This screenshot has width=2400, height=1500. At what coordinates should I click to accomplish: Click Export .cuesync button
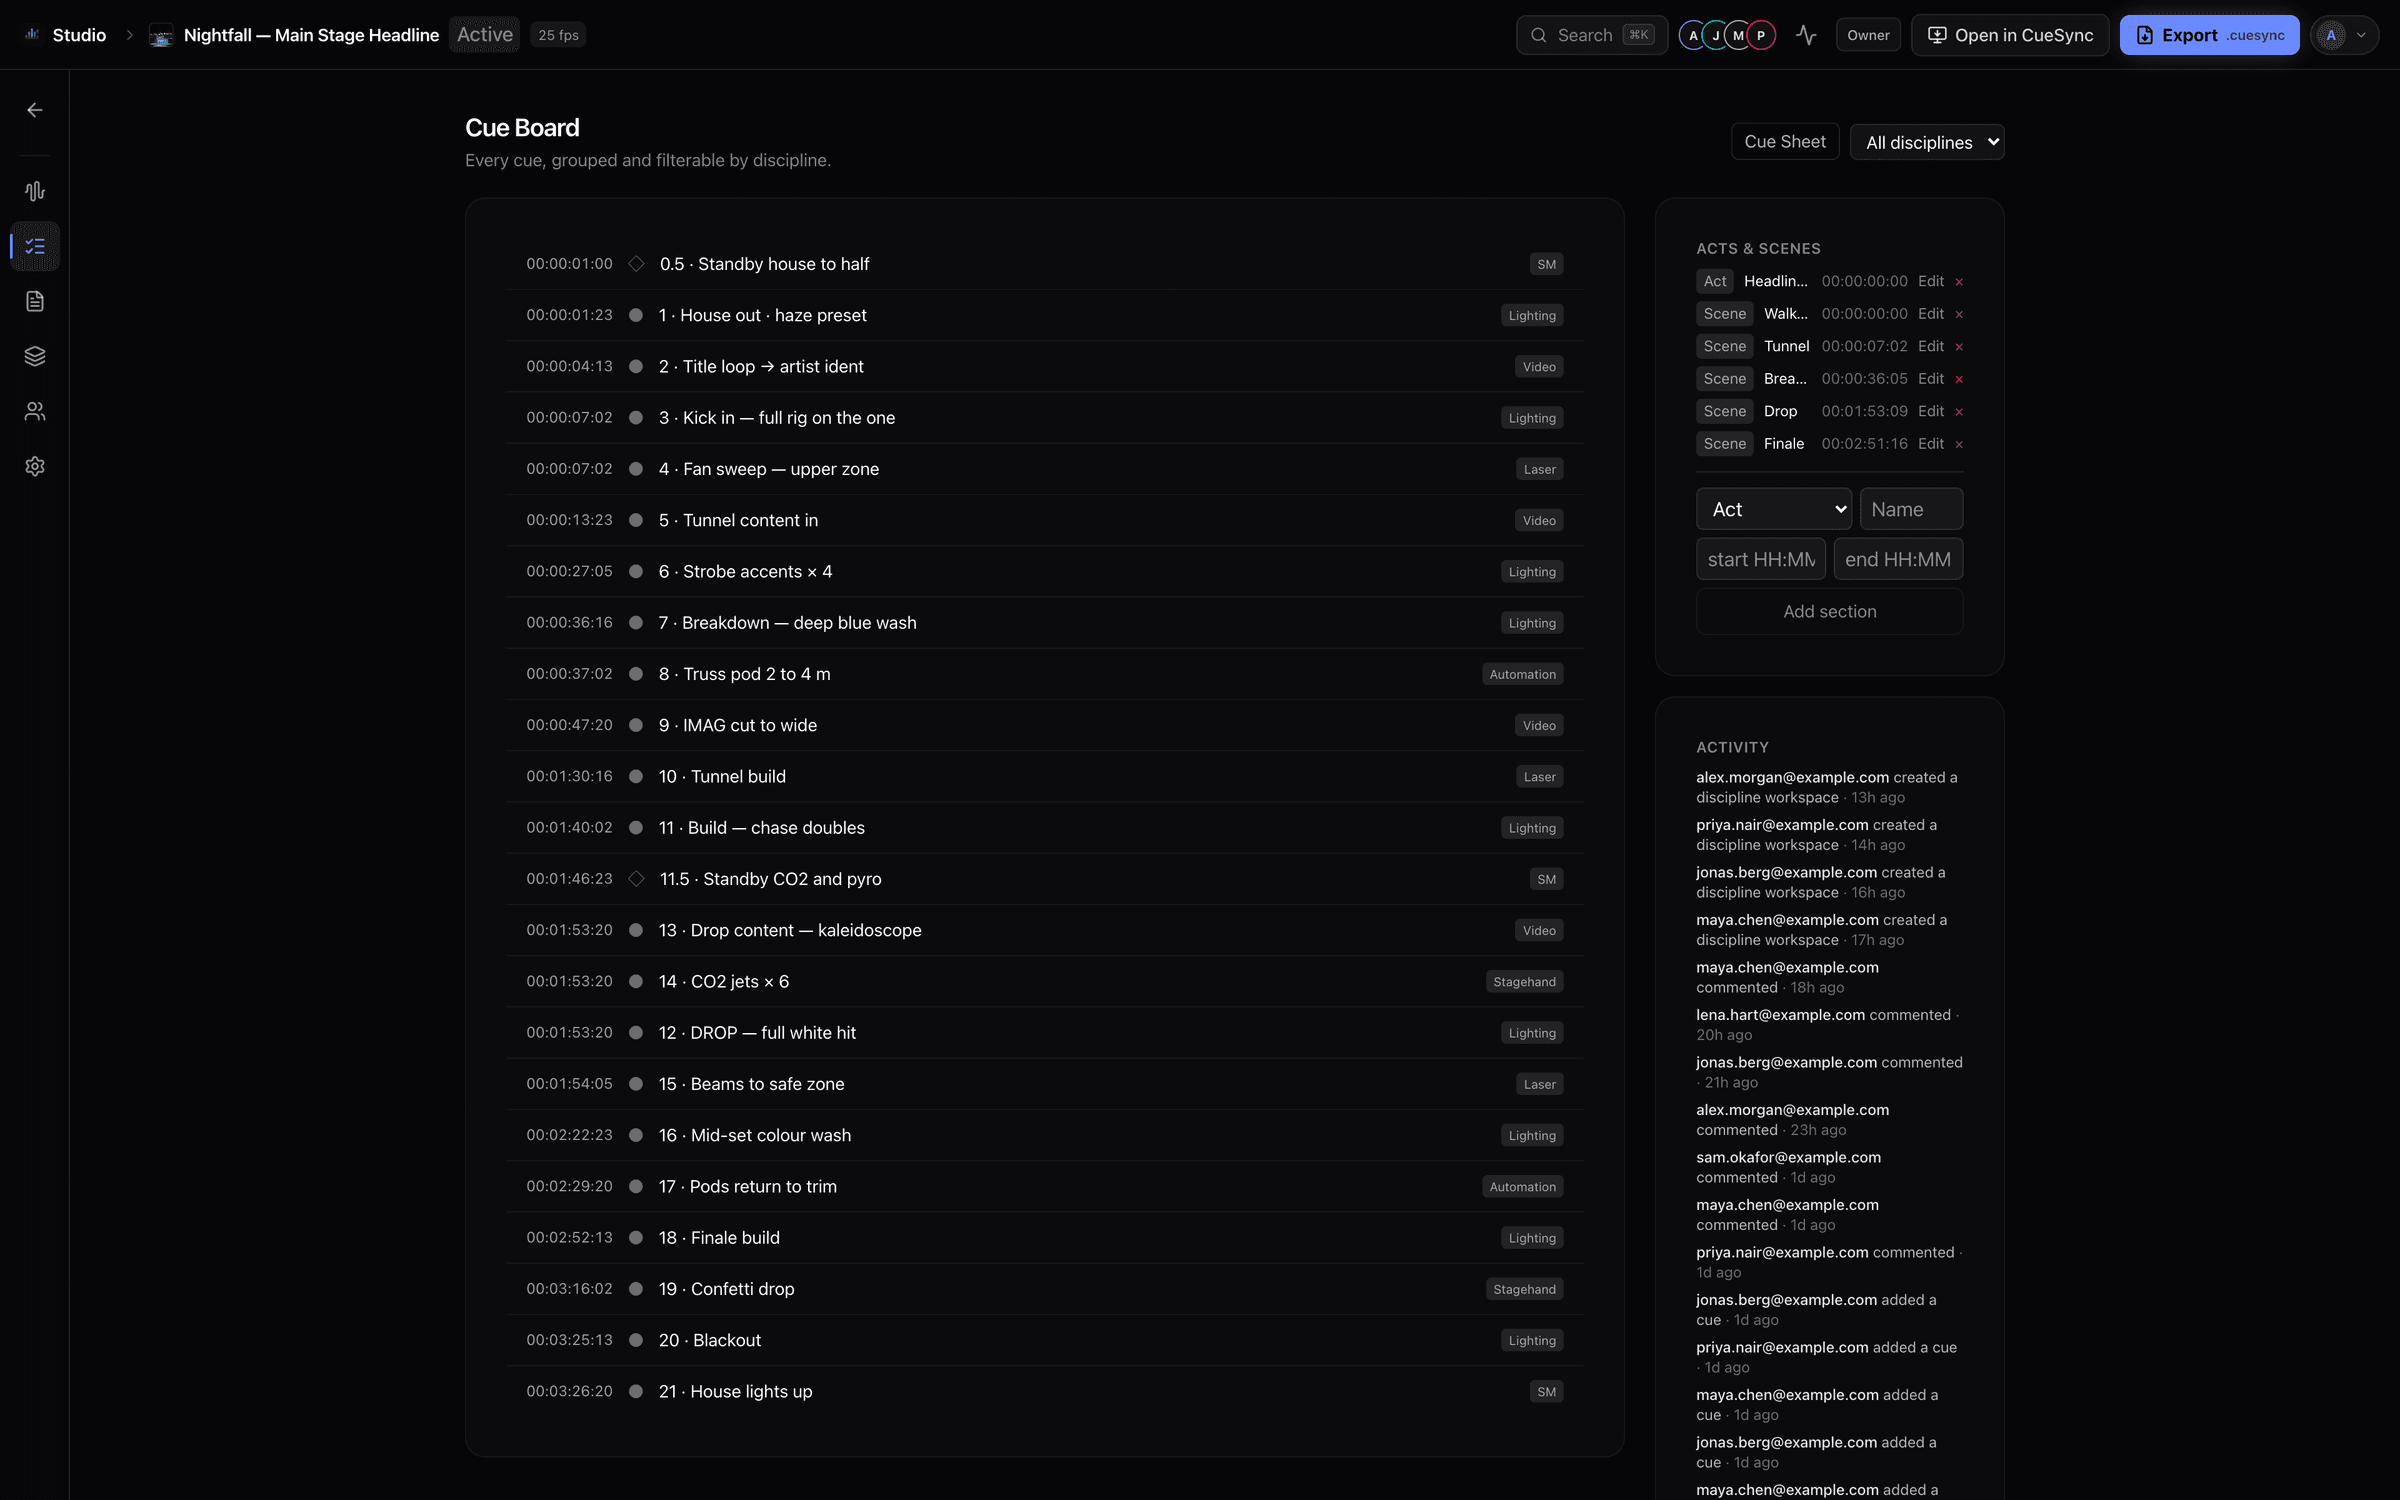(x=2209, y=35)
